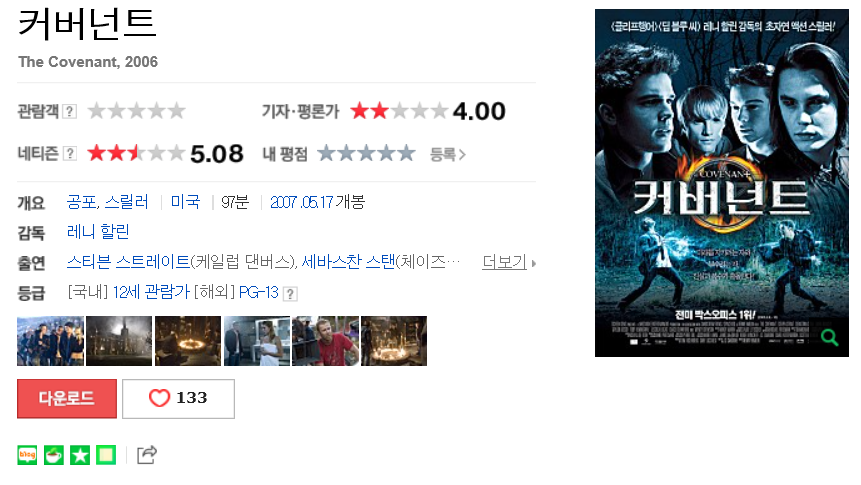Toggle the heart like button showing 133
This screenshot has height=485, width=861.
[178, 398]
